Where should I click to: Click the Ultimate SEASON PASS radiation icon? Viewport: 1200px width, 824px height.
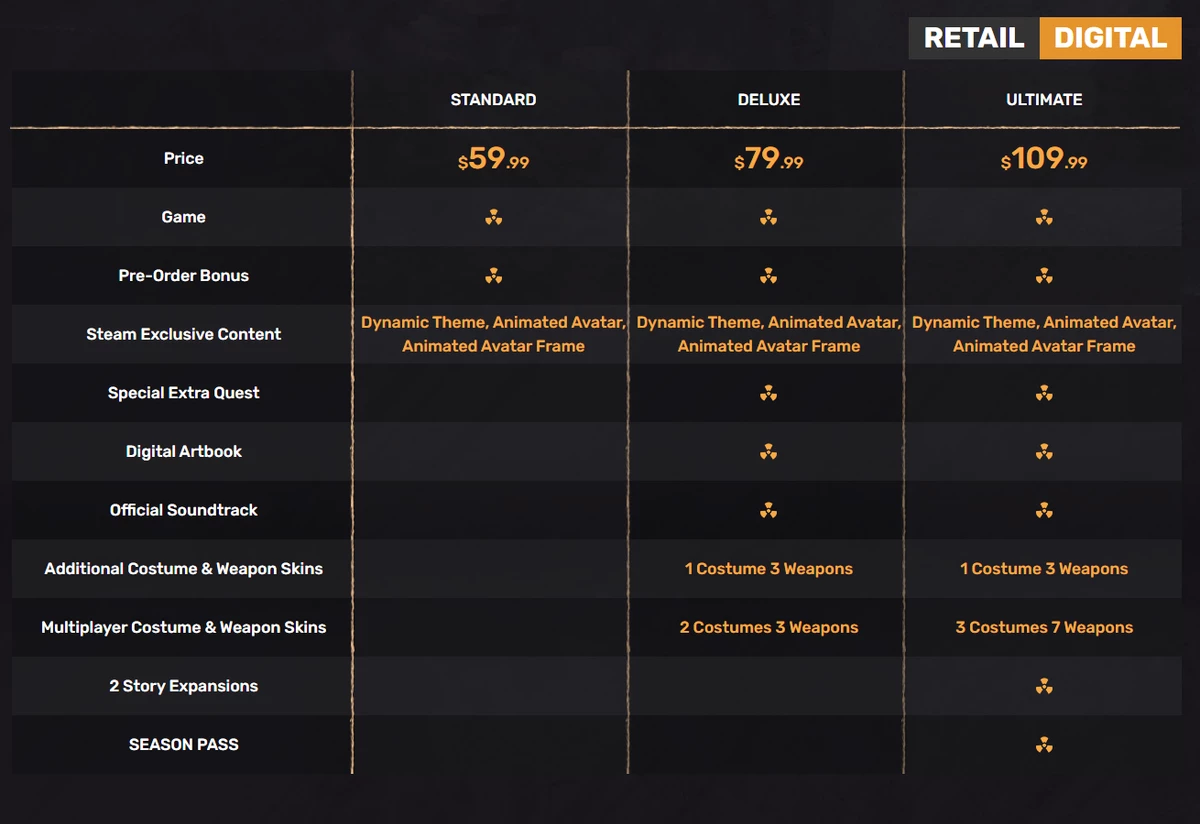click(1044, 745)
